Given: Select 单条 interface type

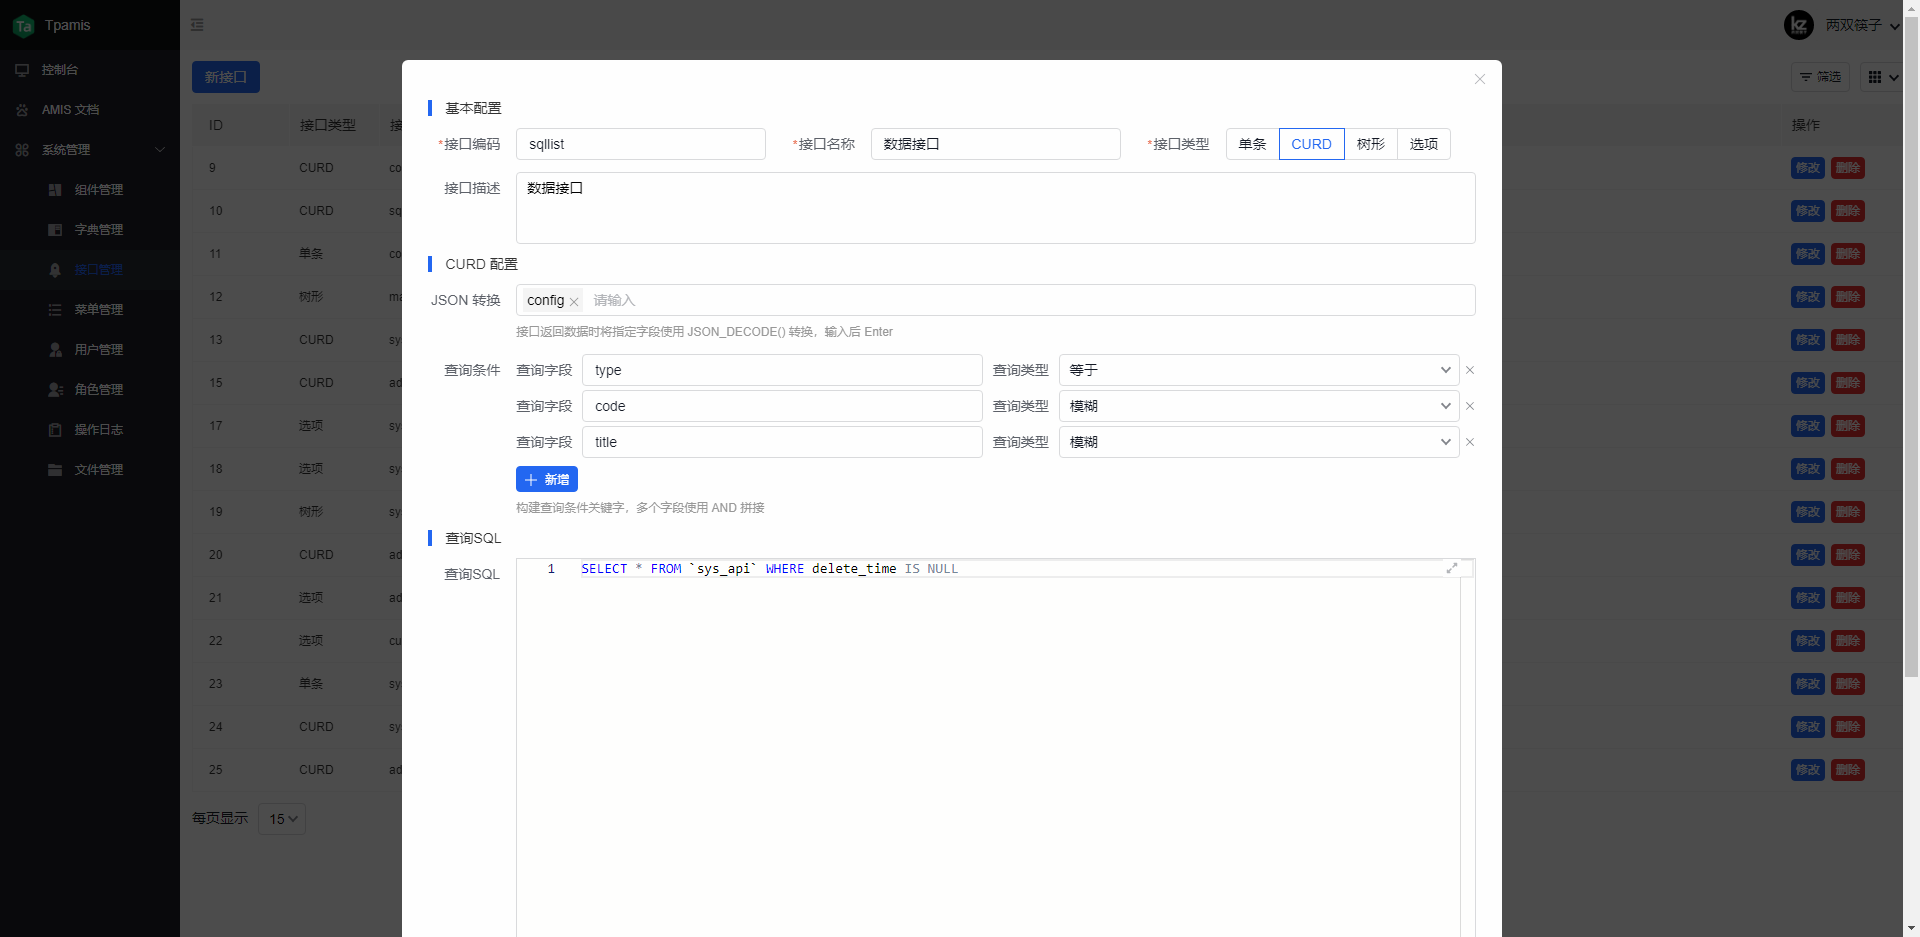Looking at the screenshot, I should (x=1253, y=144).
